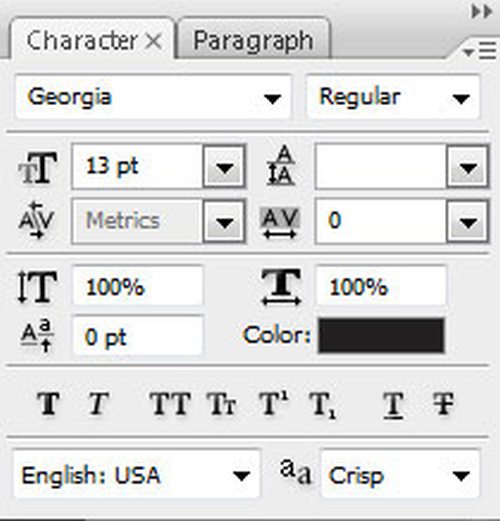The height and width of the screenshot is (521, 500).
Task: Open the English: USA language dropdown
Action: coord(137,475)
